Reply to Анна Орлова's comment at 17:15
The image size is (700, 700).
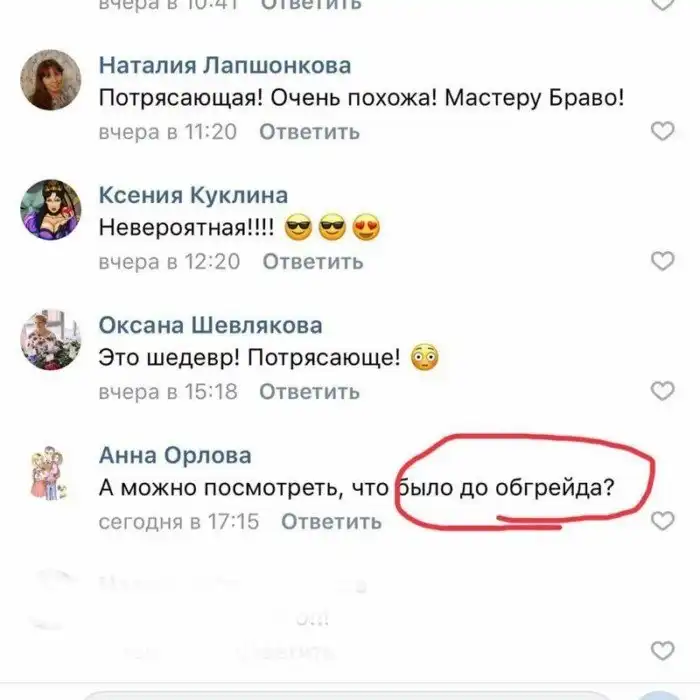(331, 521)
